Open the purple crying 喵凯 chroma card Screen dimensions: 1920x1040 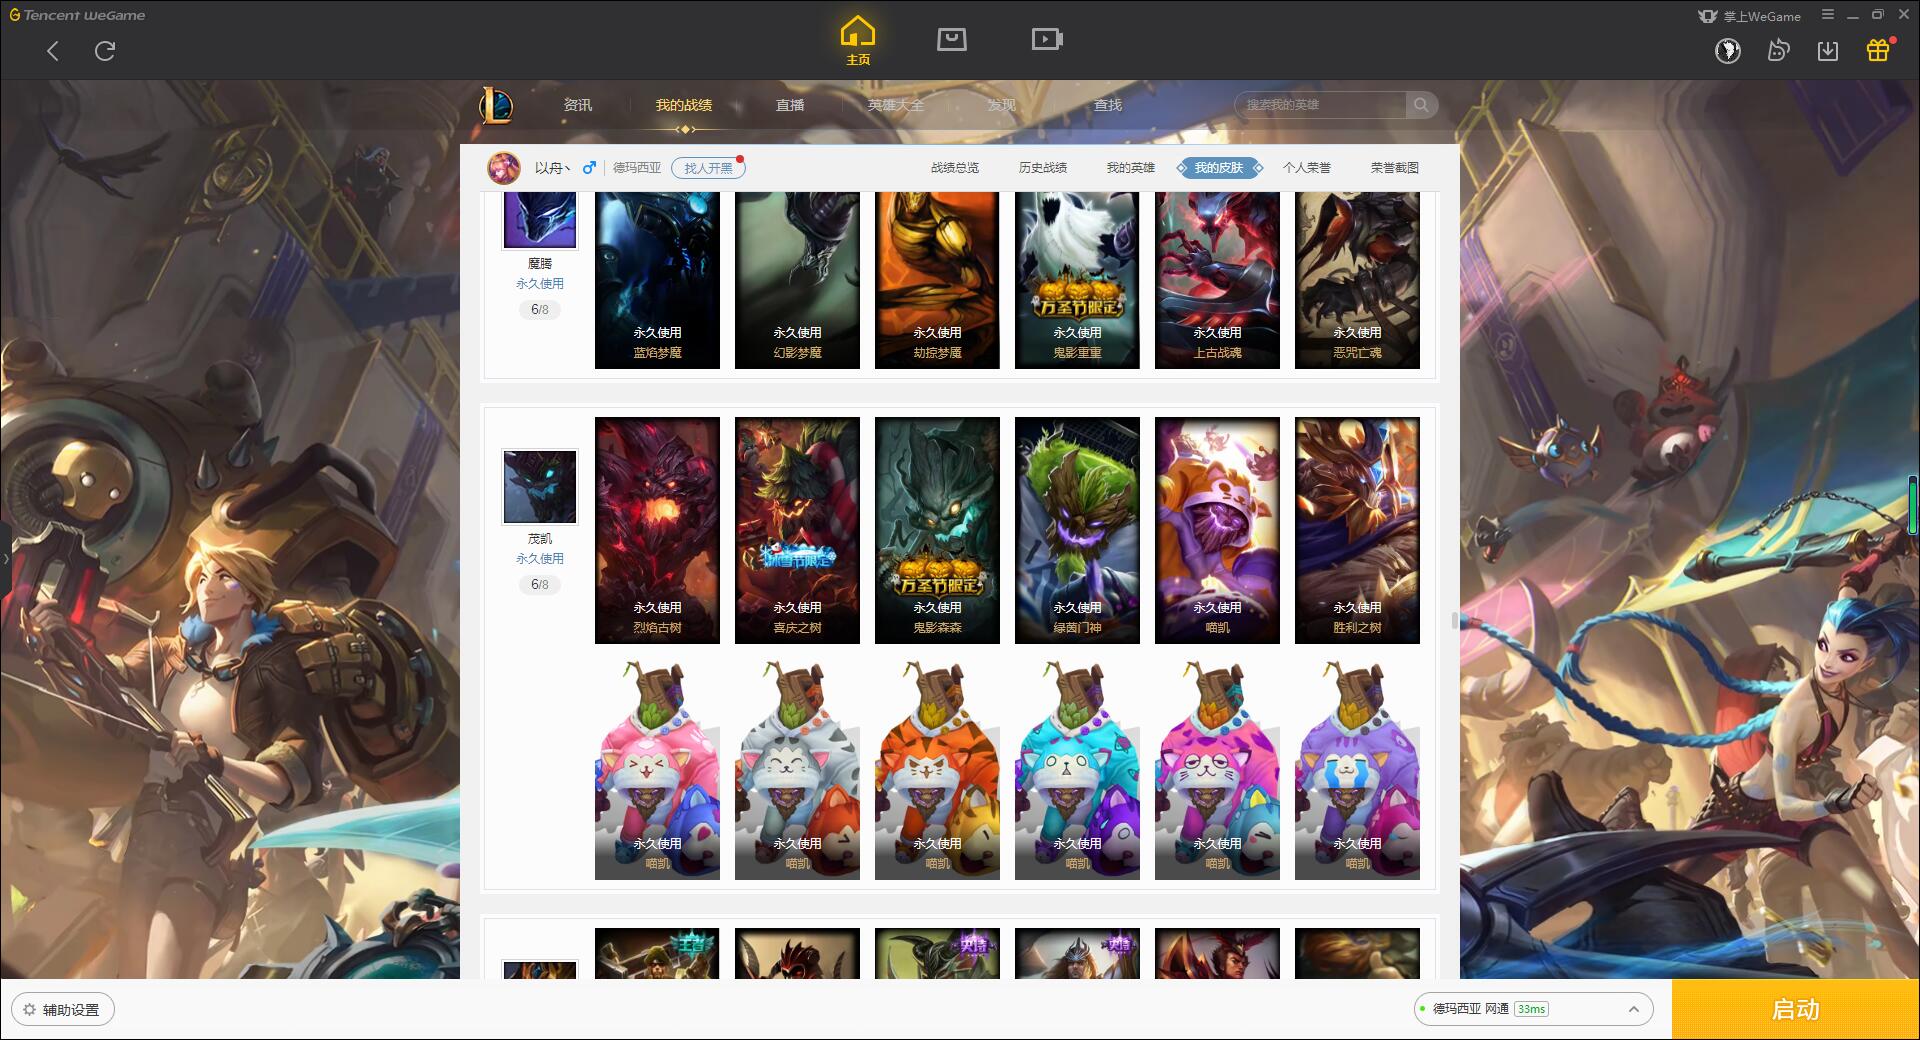[x=1357, y=769]
